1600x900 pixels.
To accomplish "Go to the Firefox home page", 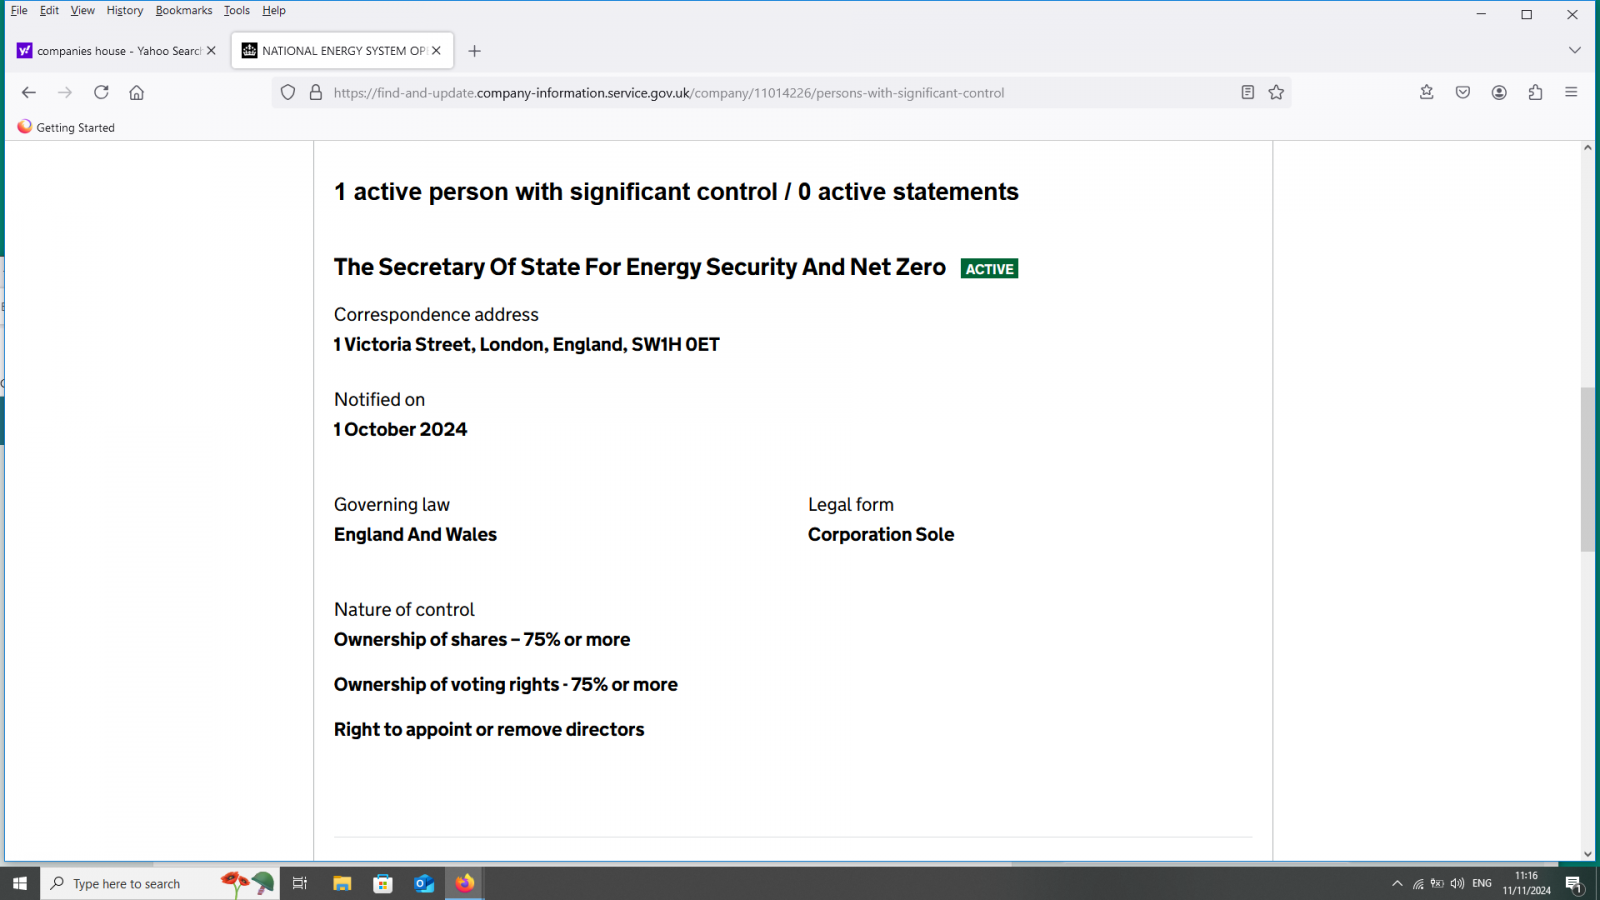I will point(137,93).
